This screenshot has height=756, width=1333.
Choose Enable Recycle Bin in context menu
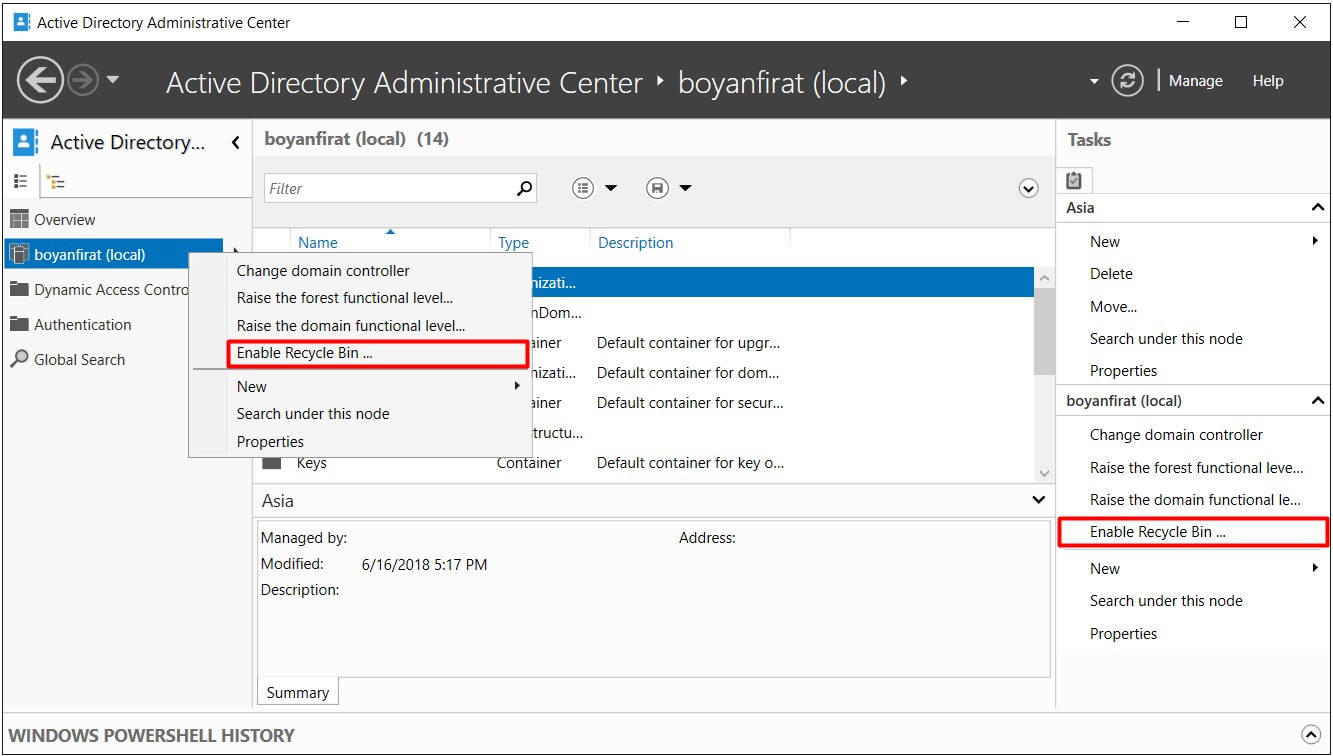[x=377, y=354]
